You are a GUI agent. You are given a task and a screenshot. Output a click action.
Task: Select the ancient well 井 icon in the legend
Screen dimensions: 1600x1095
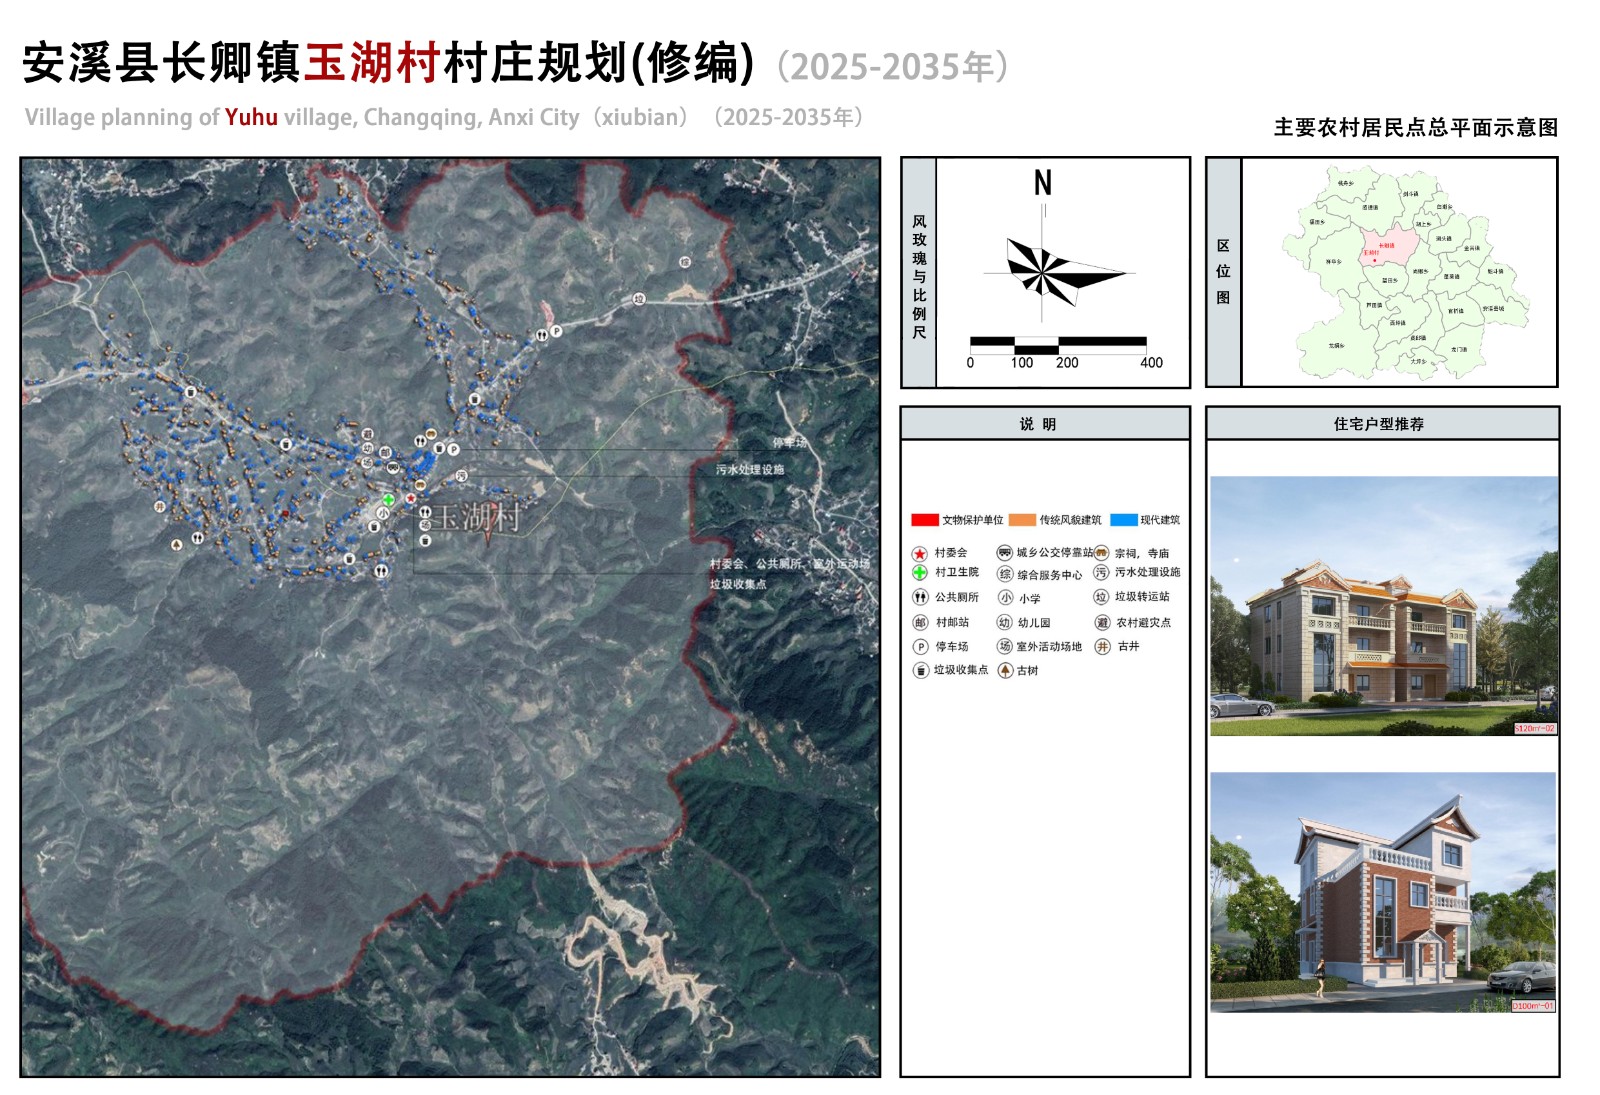tap(1102, 647)
